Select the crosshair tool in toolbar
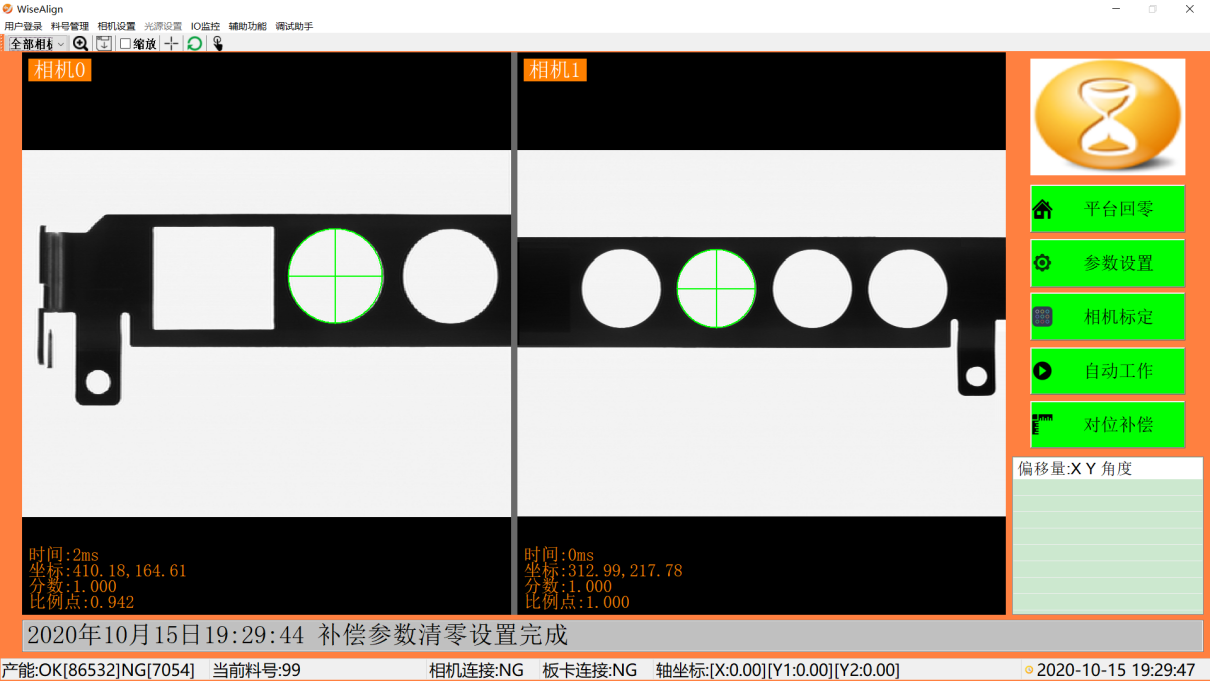Image resolution: width=1210 pixels, height=681 pixels. pos(171,43)
